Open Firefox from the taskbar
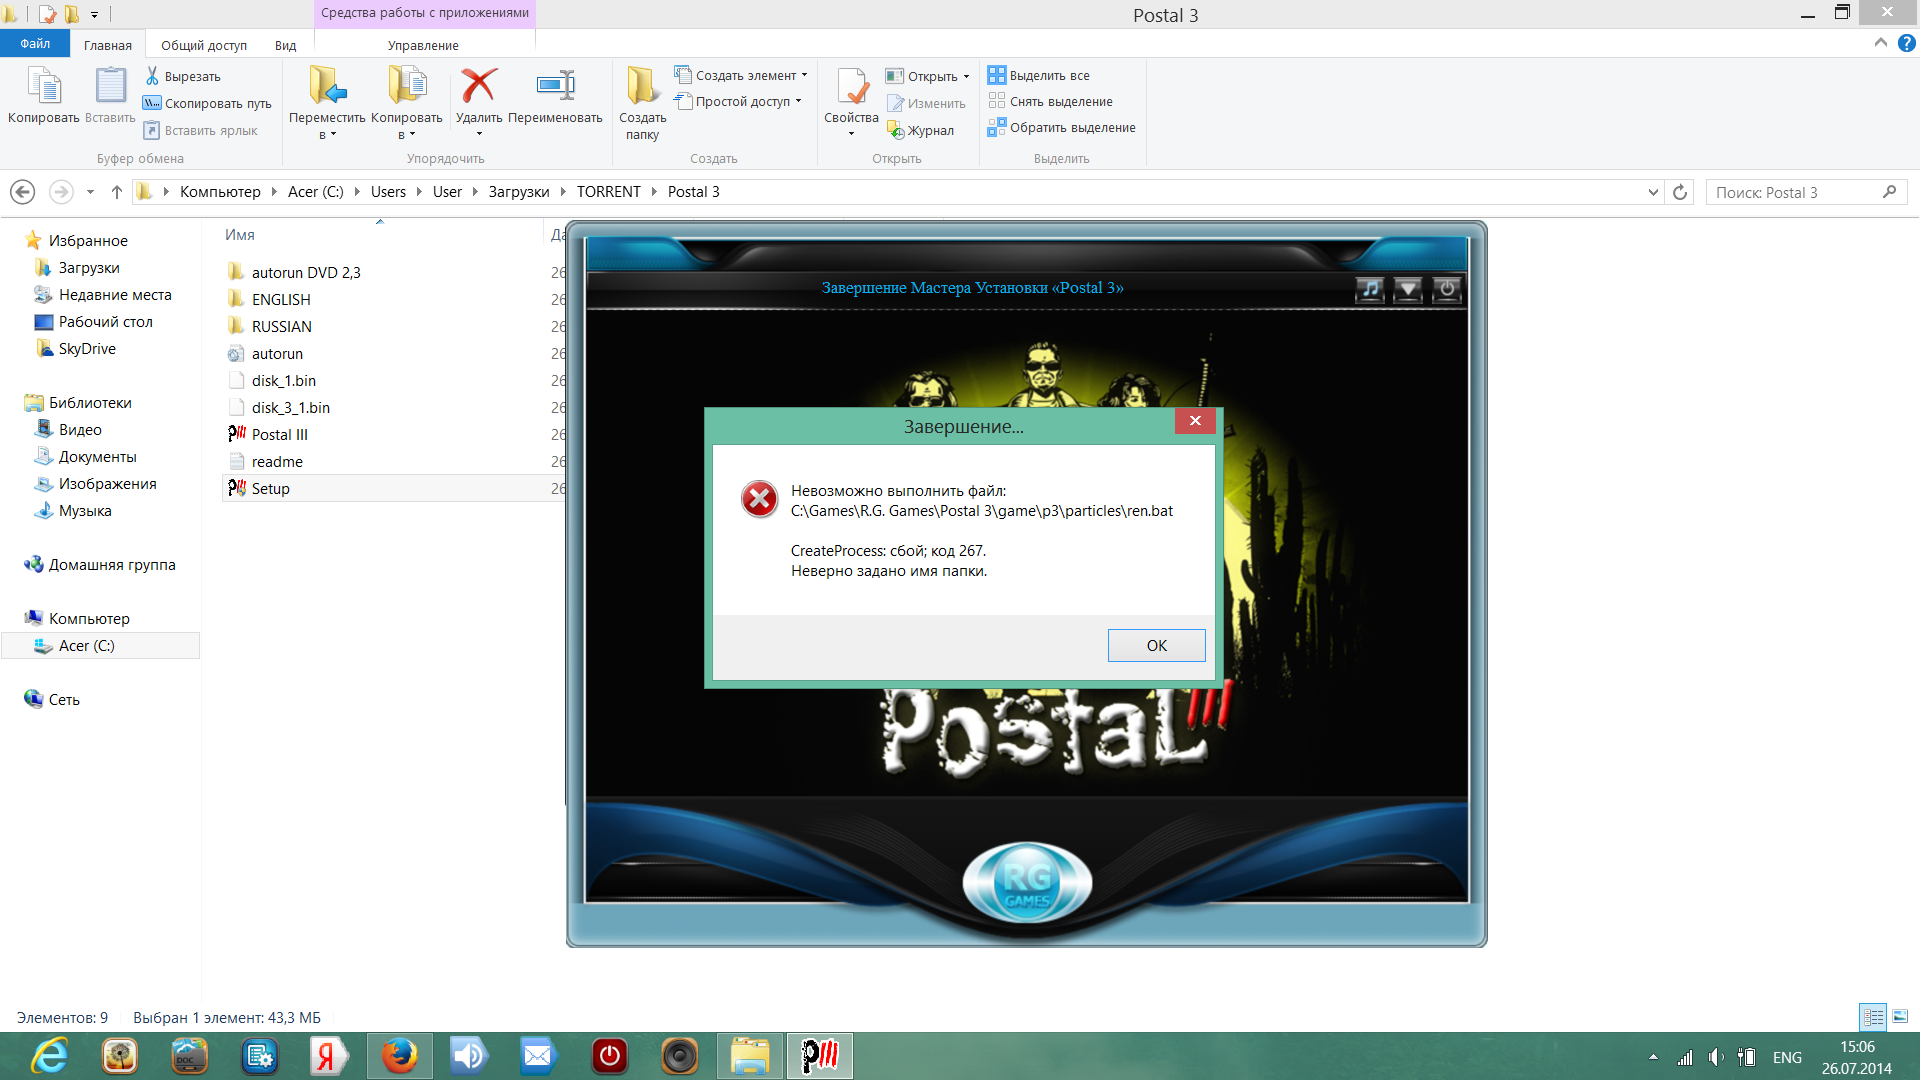Image resolution: width=1920 pixels, height=1080 pixels. pyautogui.click(x=399, y=1056)
